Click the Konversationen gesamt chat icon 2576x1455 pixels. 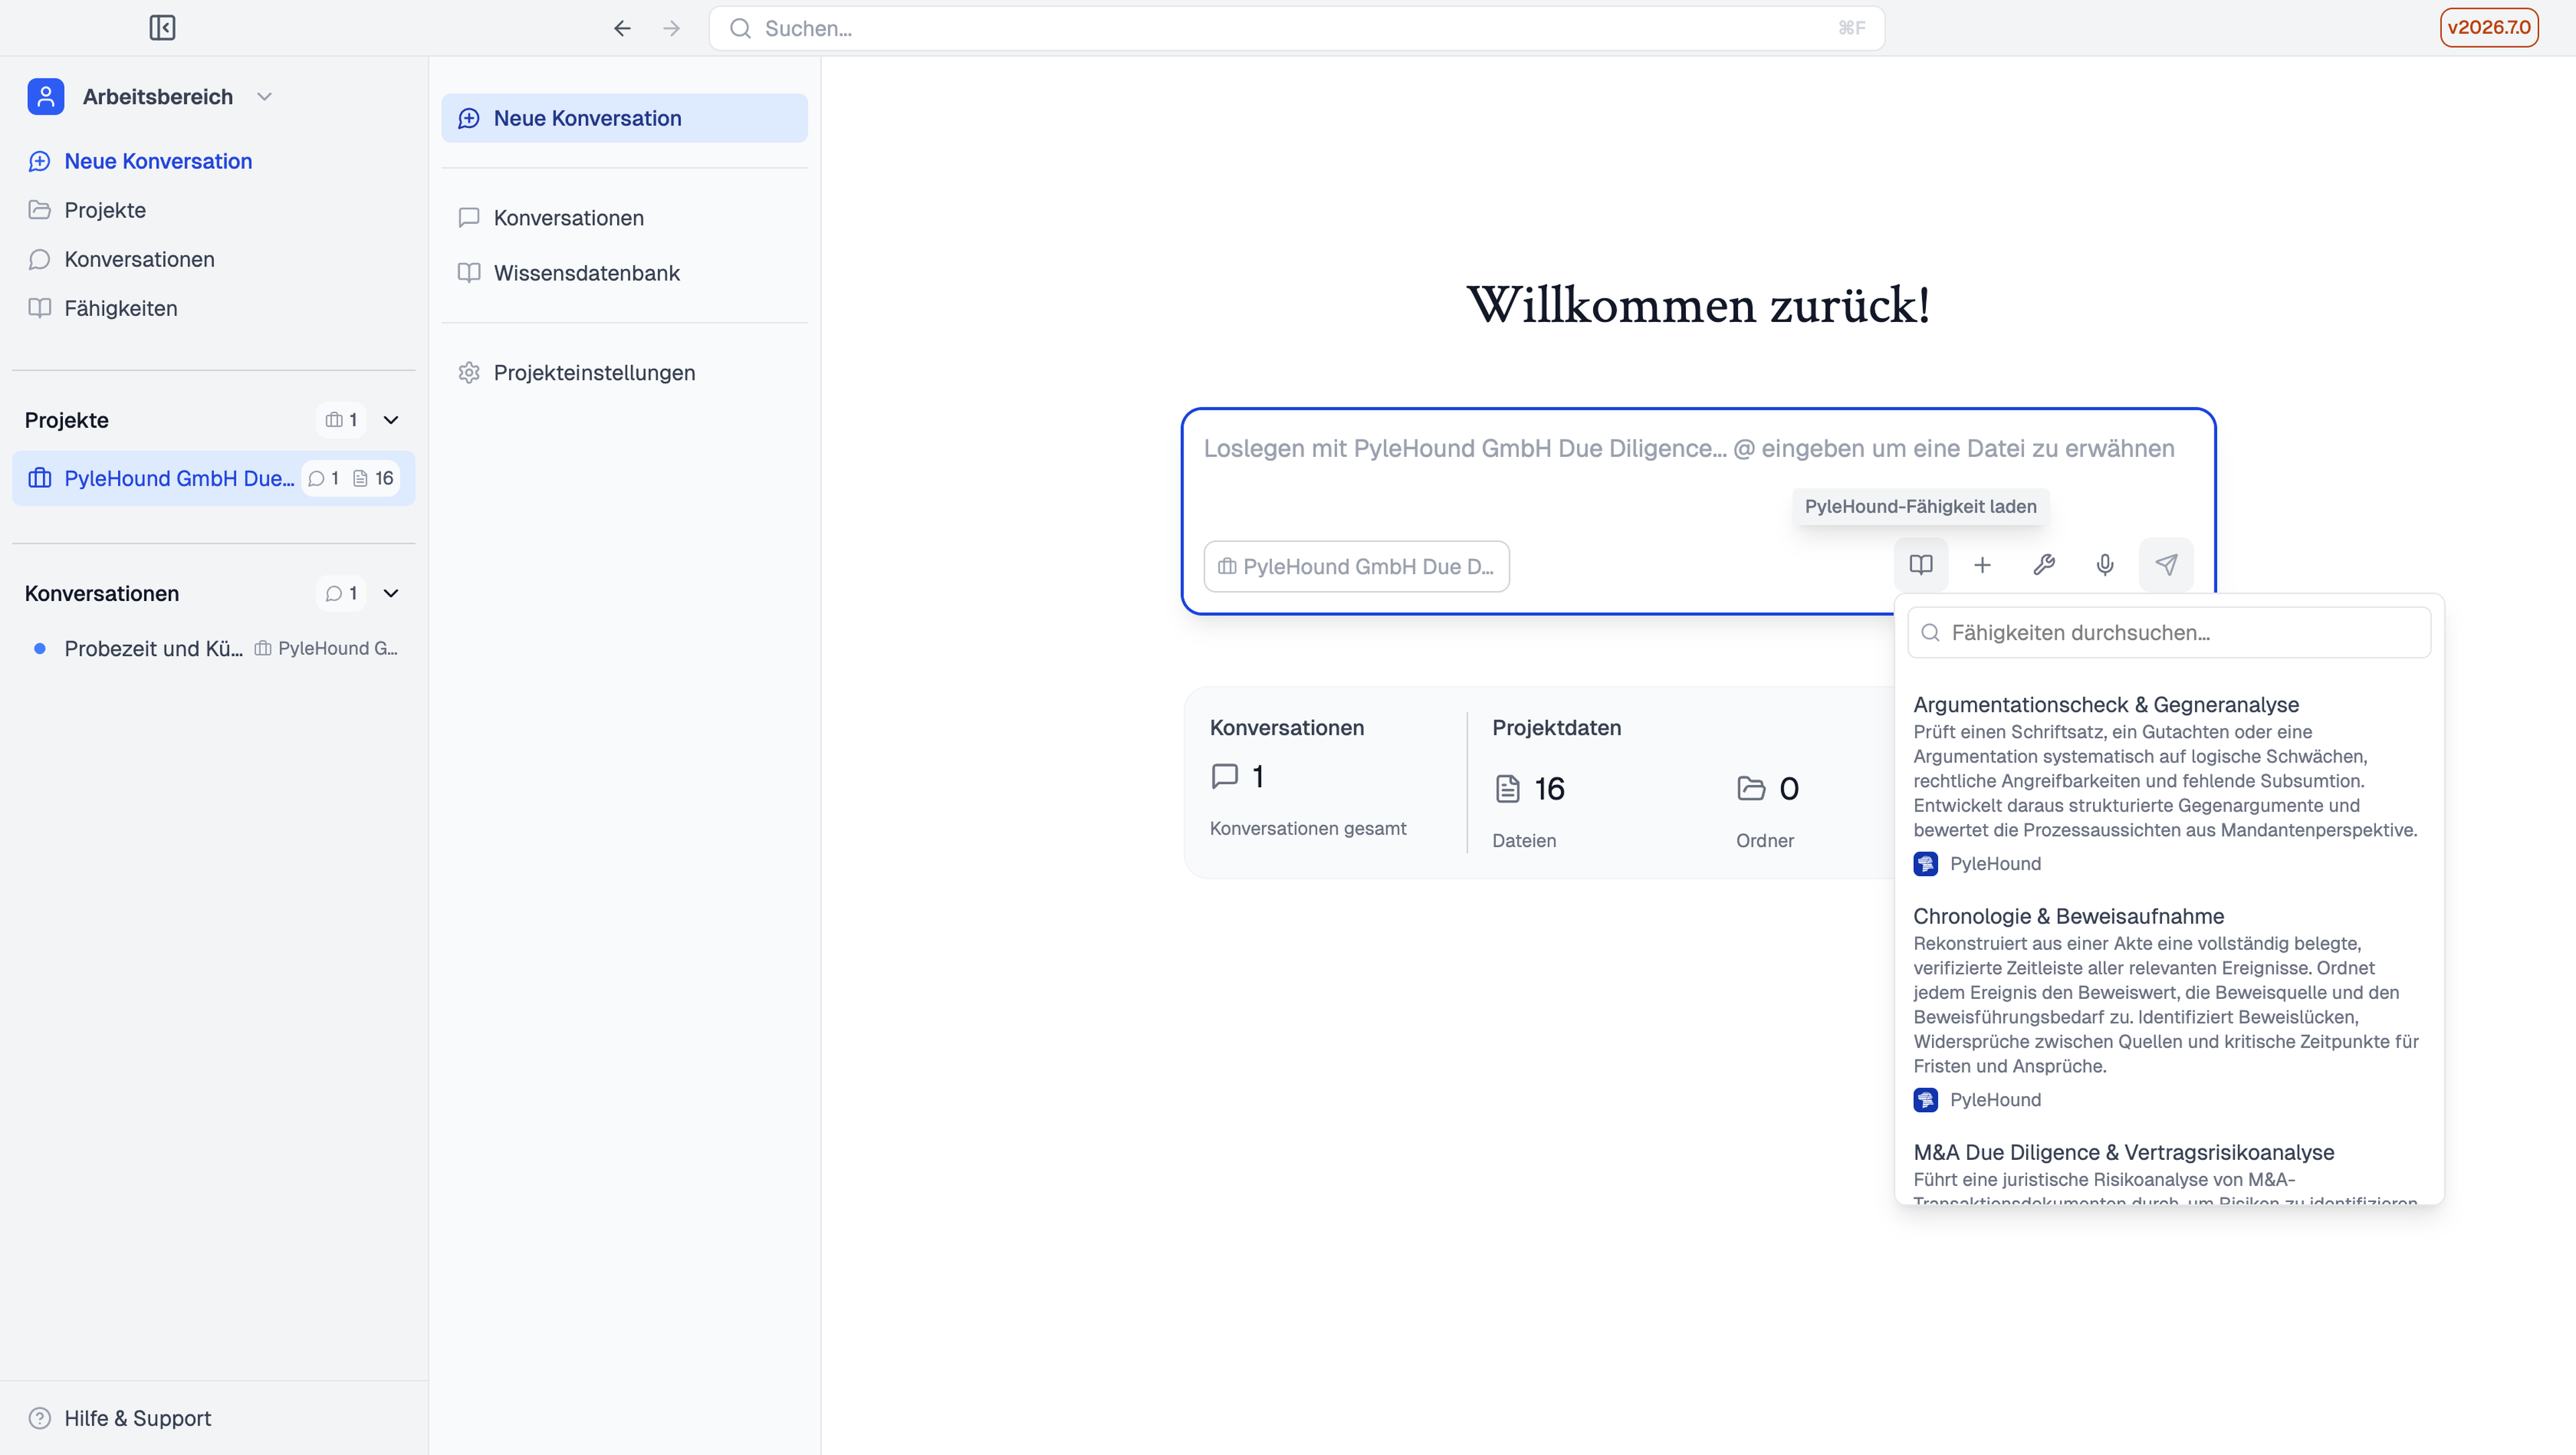(1225, 776)
